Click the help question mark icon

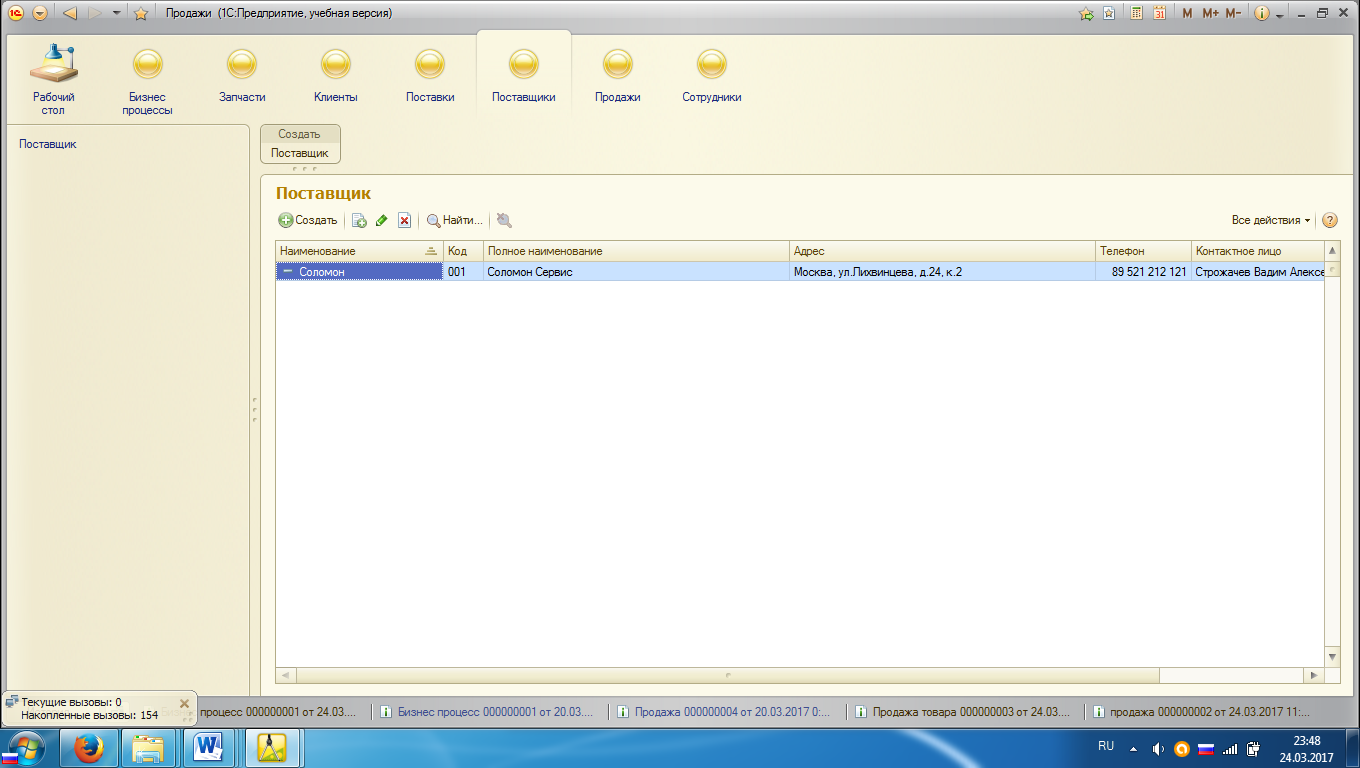point(1330,220)
